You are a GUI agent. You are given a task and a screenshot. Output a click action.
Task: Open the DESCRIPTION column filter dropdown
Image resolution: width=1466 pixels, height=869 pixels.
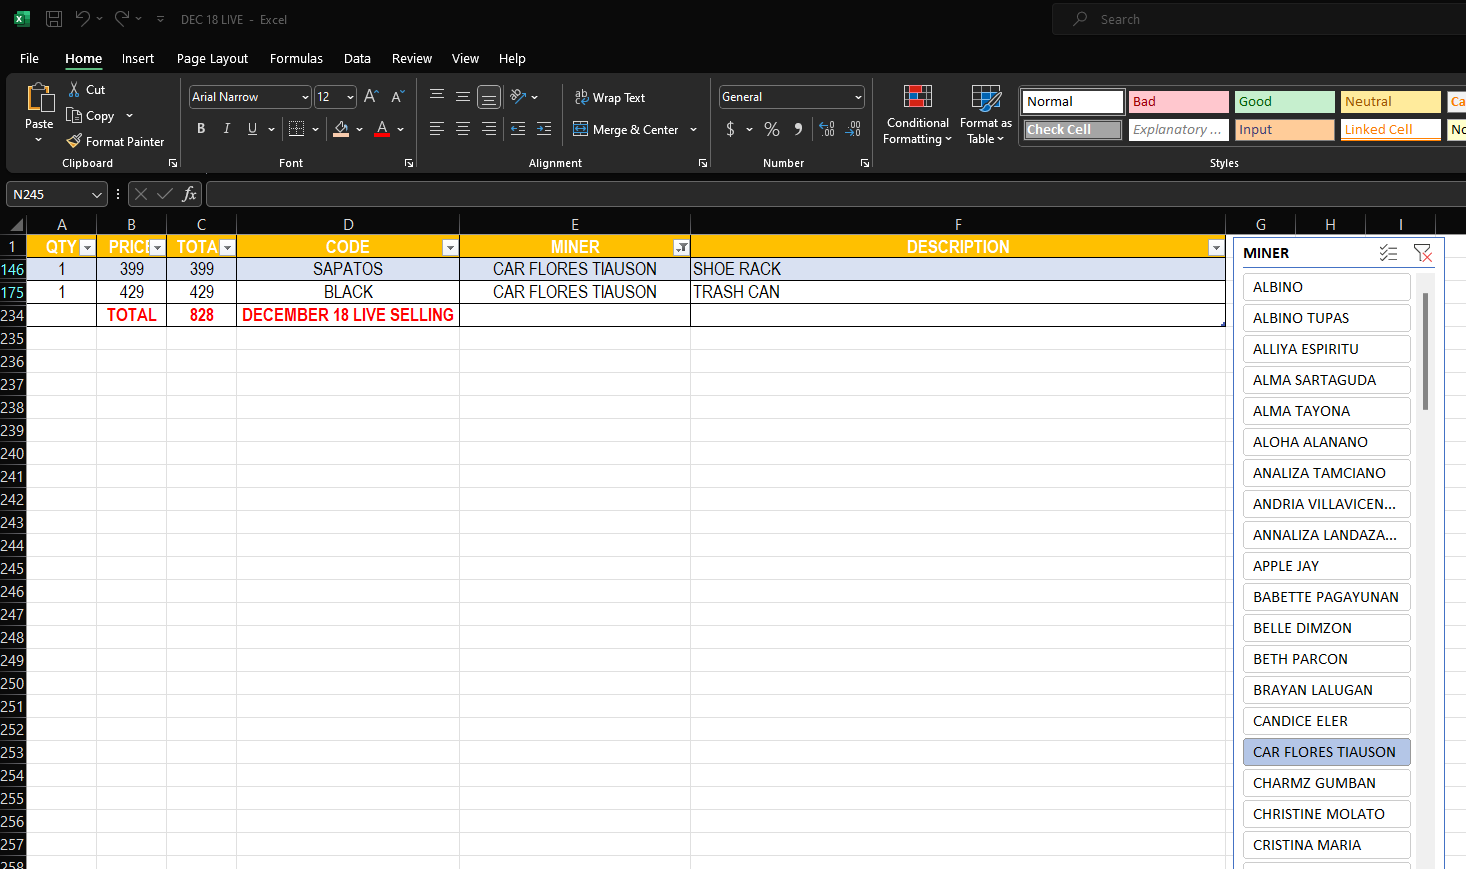(1216, 248)
